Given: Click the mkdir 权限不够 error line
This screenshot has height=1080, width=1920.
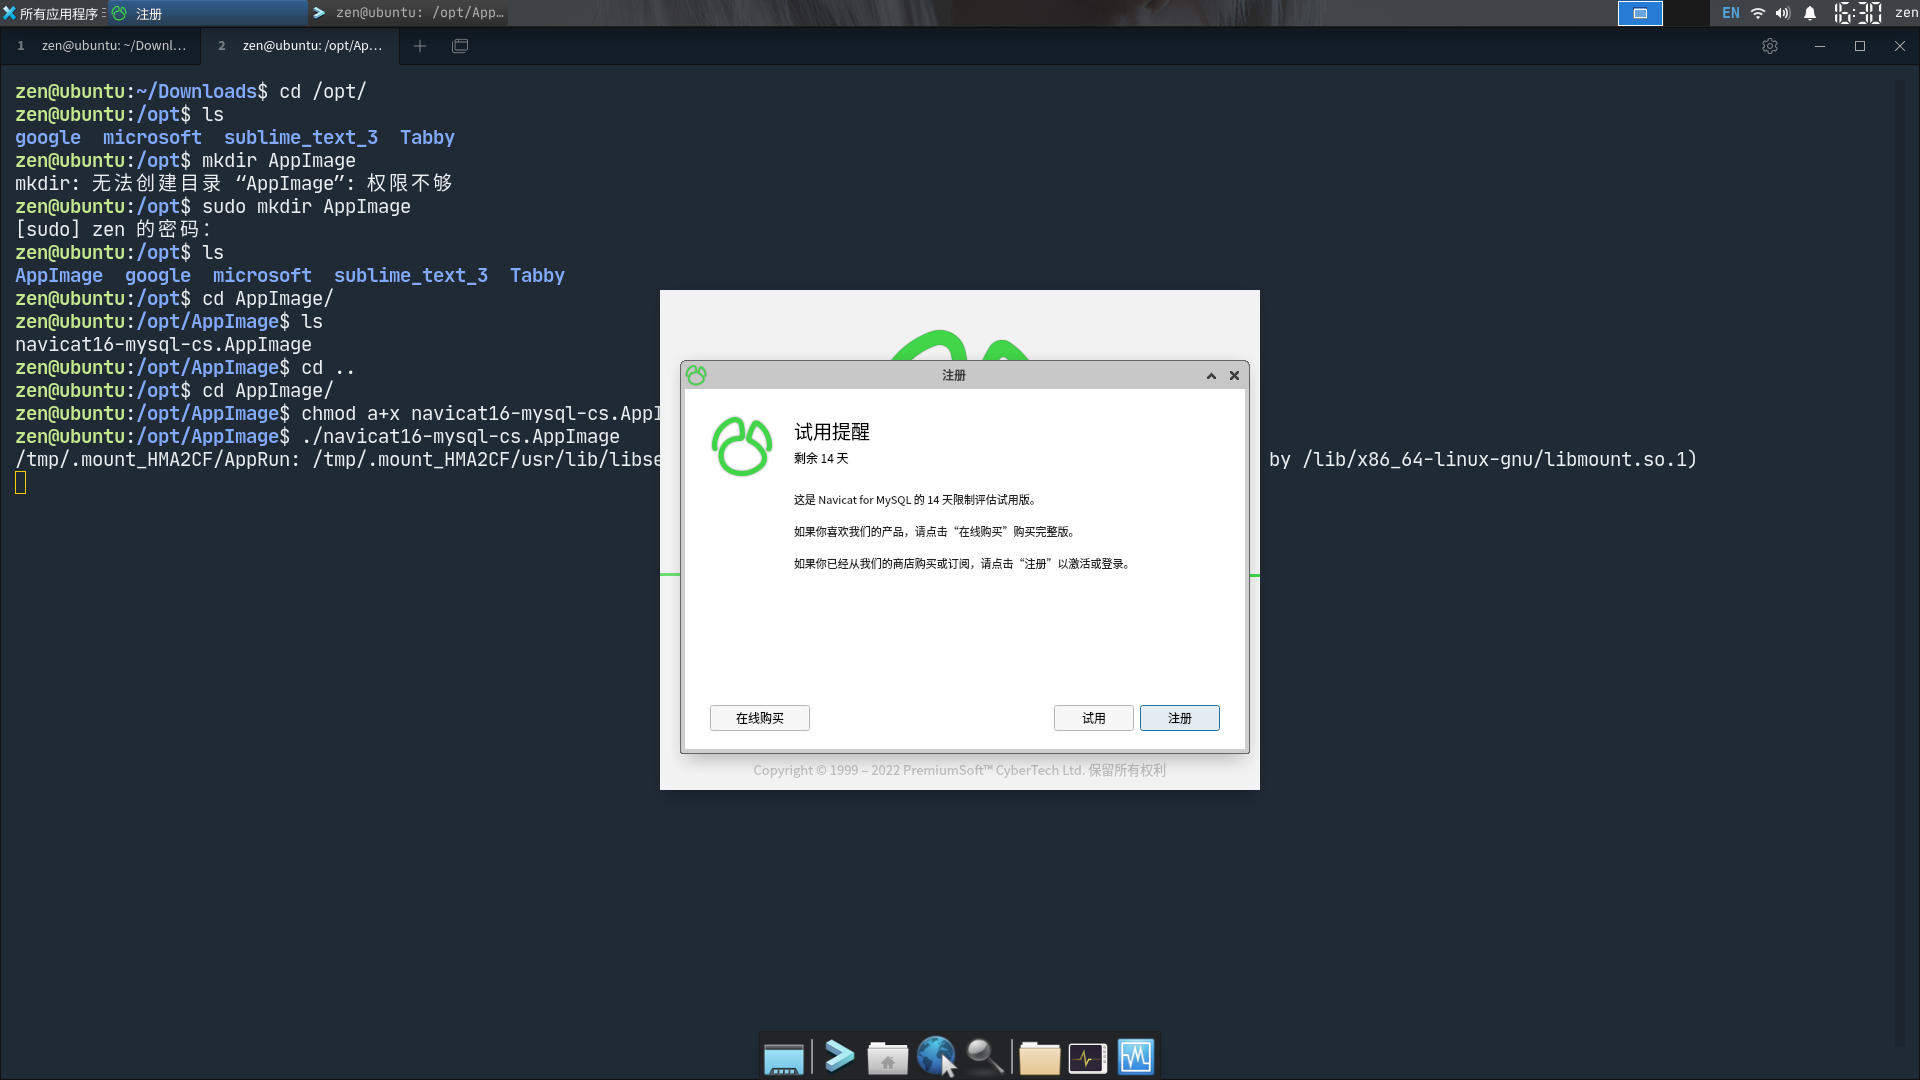Looking at the screenshot, I should [x=234, y=184].
